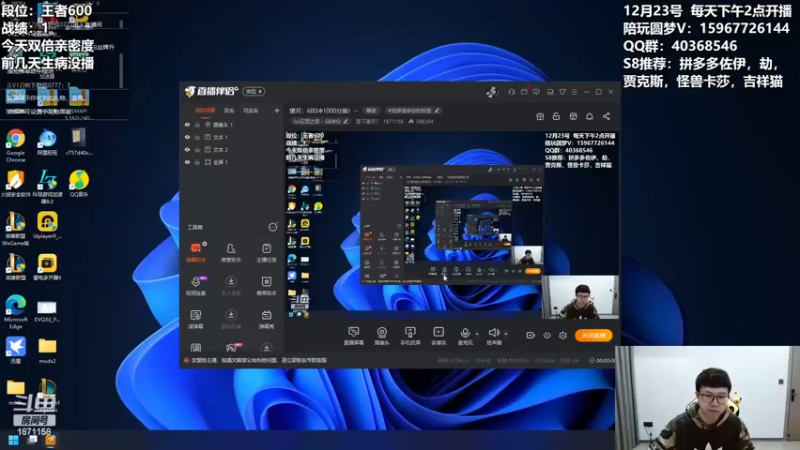
Task: Mute the 扬声器 speaker
Action: [x=493, y=336]
